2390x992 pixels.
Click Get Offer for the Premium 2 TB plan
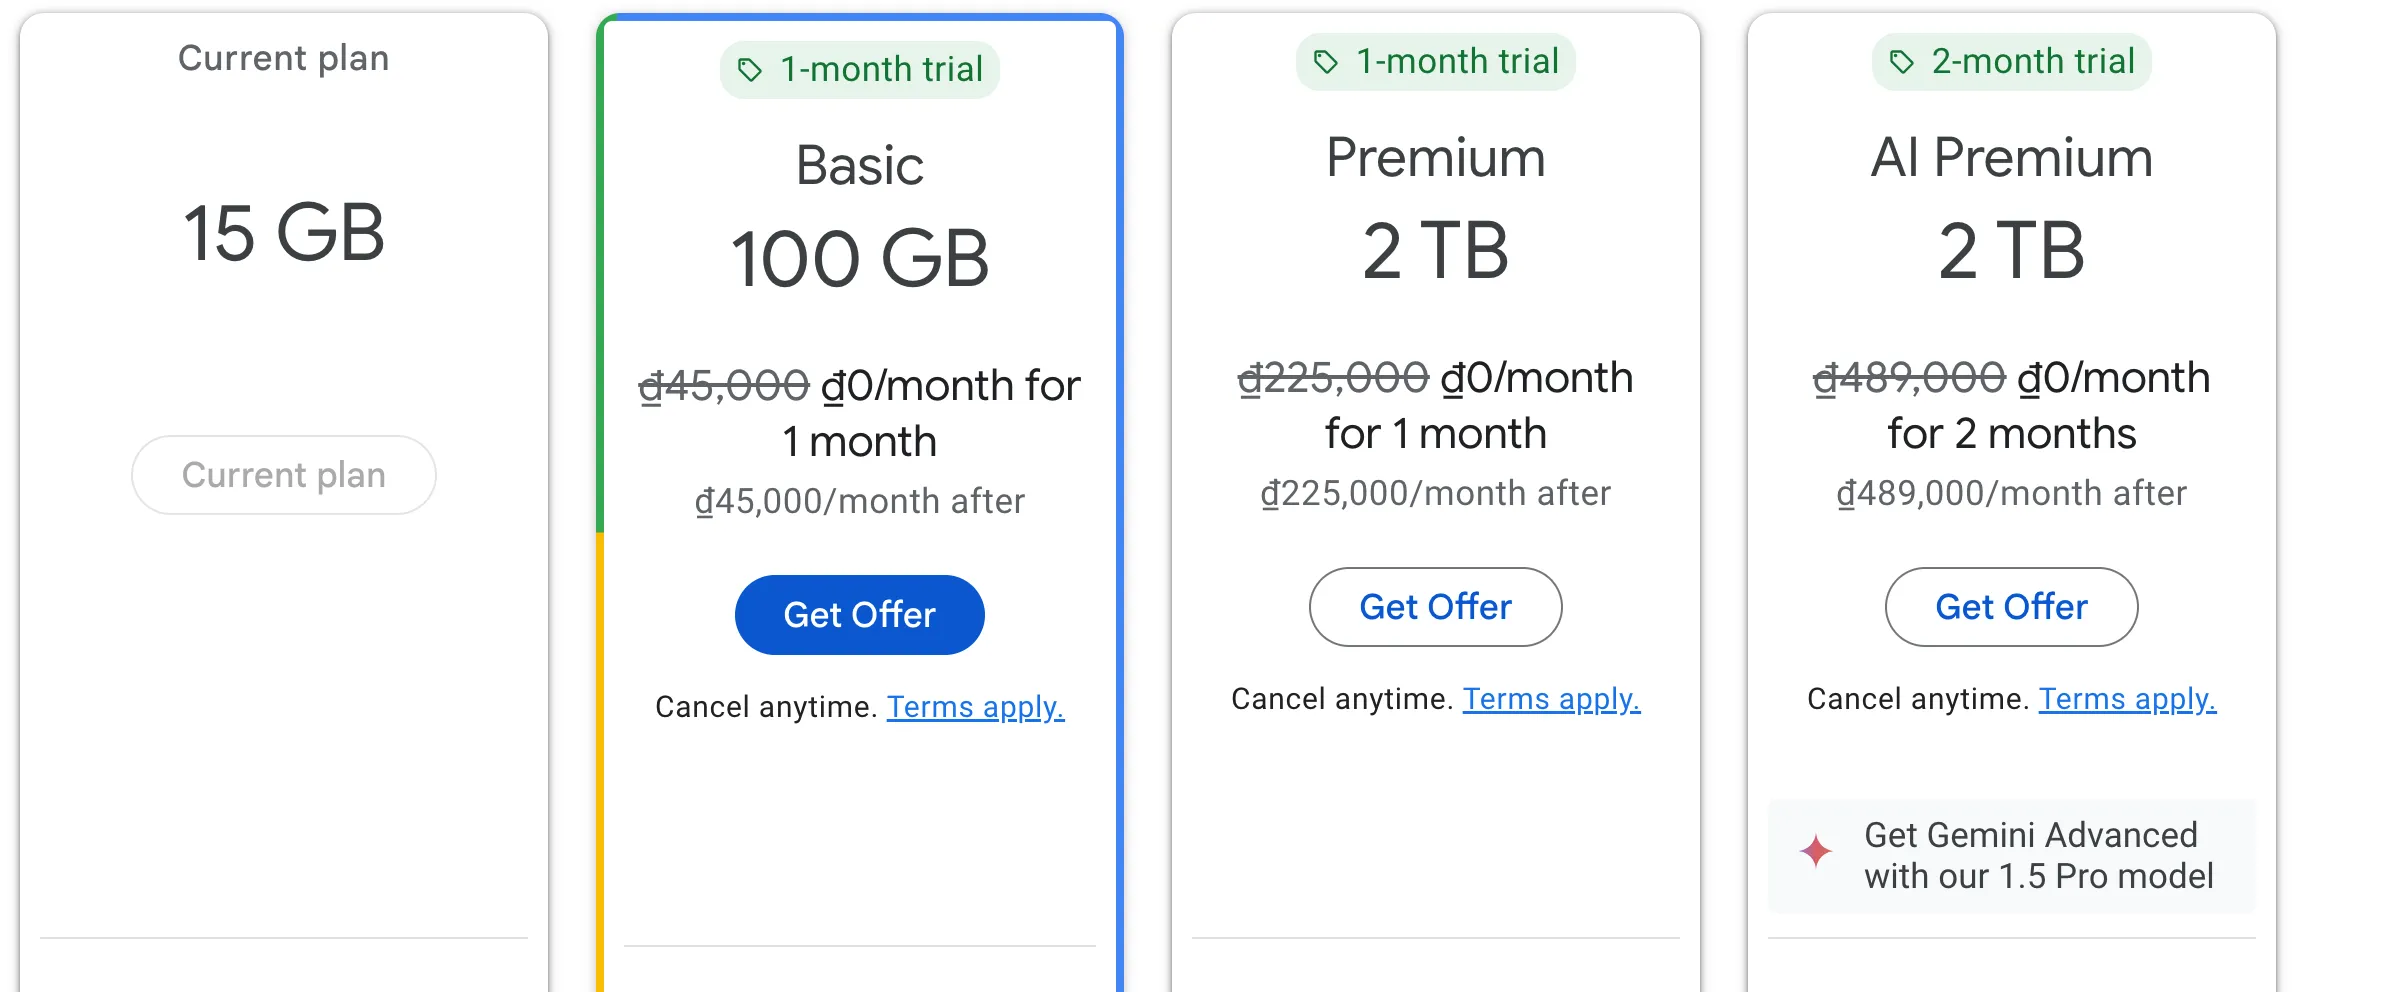[1434, 607]
